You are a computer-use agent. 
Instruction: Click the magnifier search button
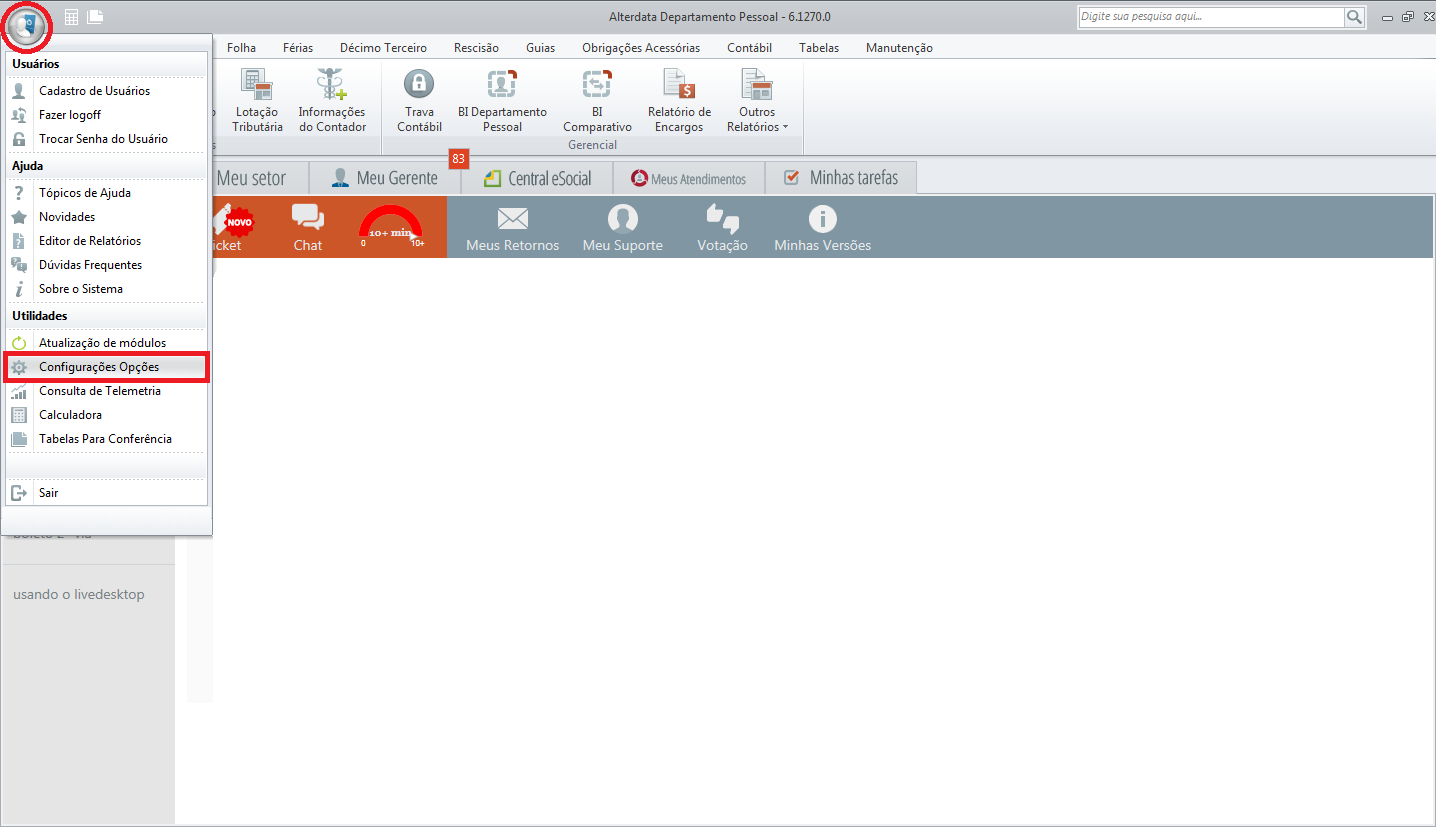click(x=1355, y=17)
